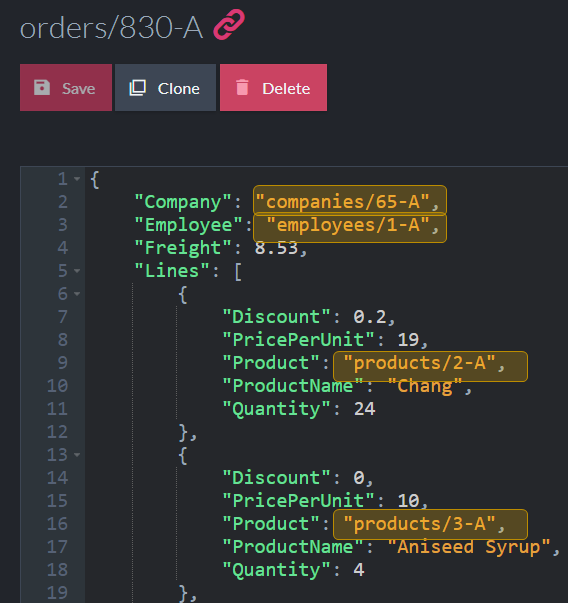Collapse the root object at line 1
The height and width of the screenshot is (603, 568).
[77, 179]
